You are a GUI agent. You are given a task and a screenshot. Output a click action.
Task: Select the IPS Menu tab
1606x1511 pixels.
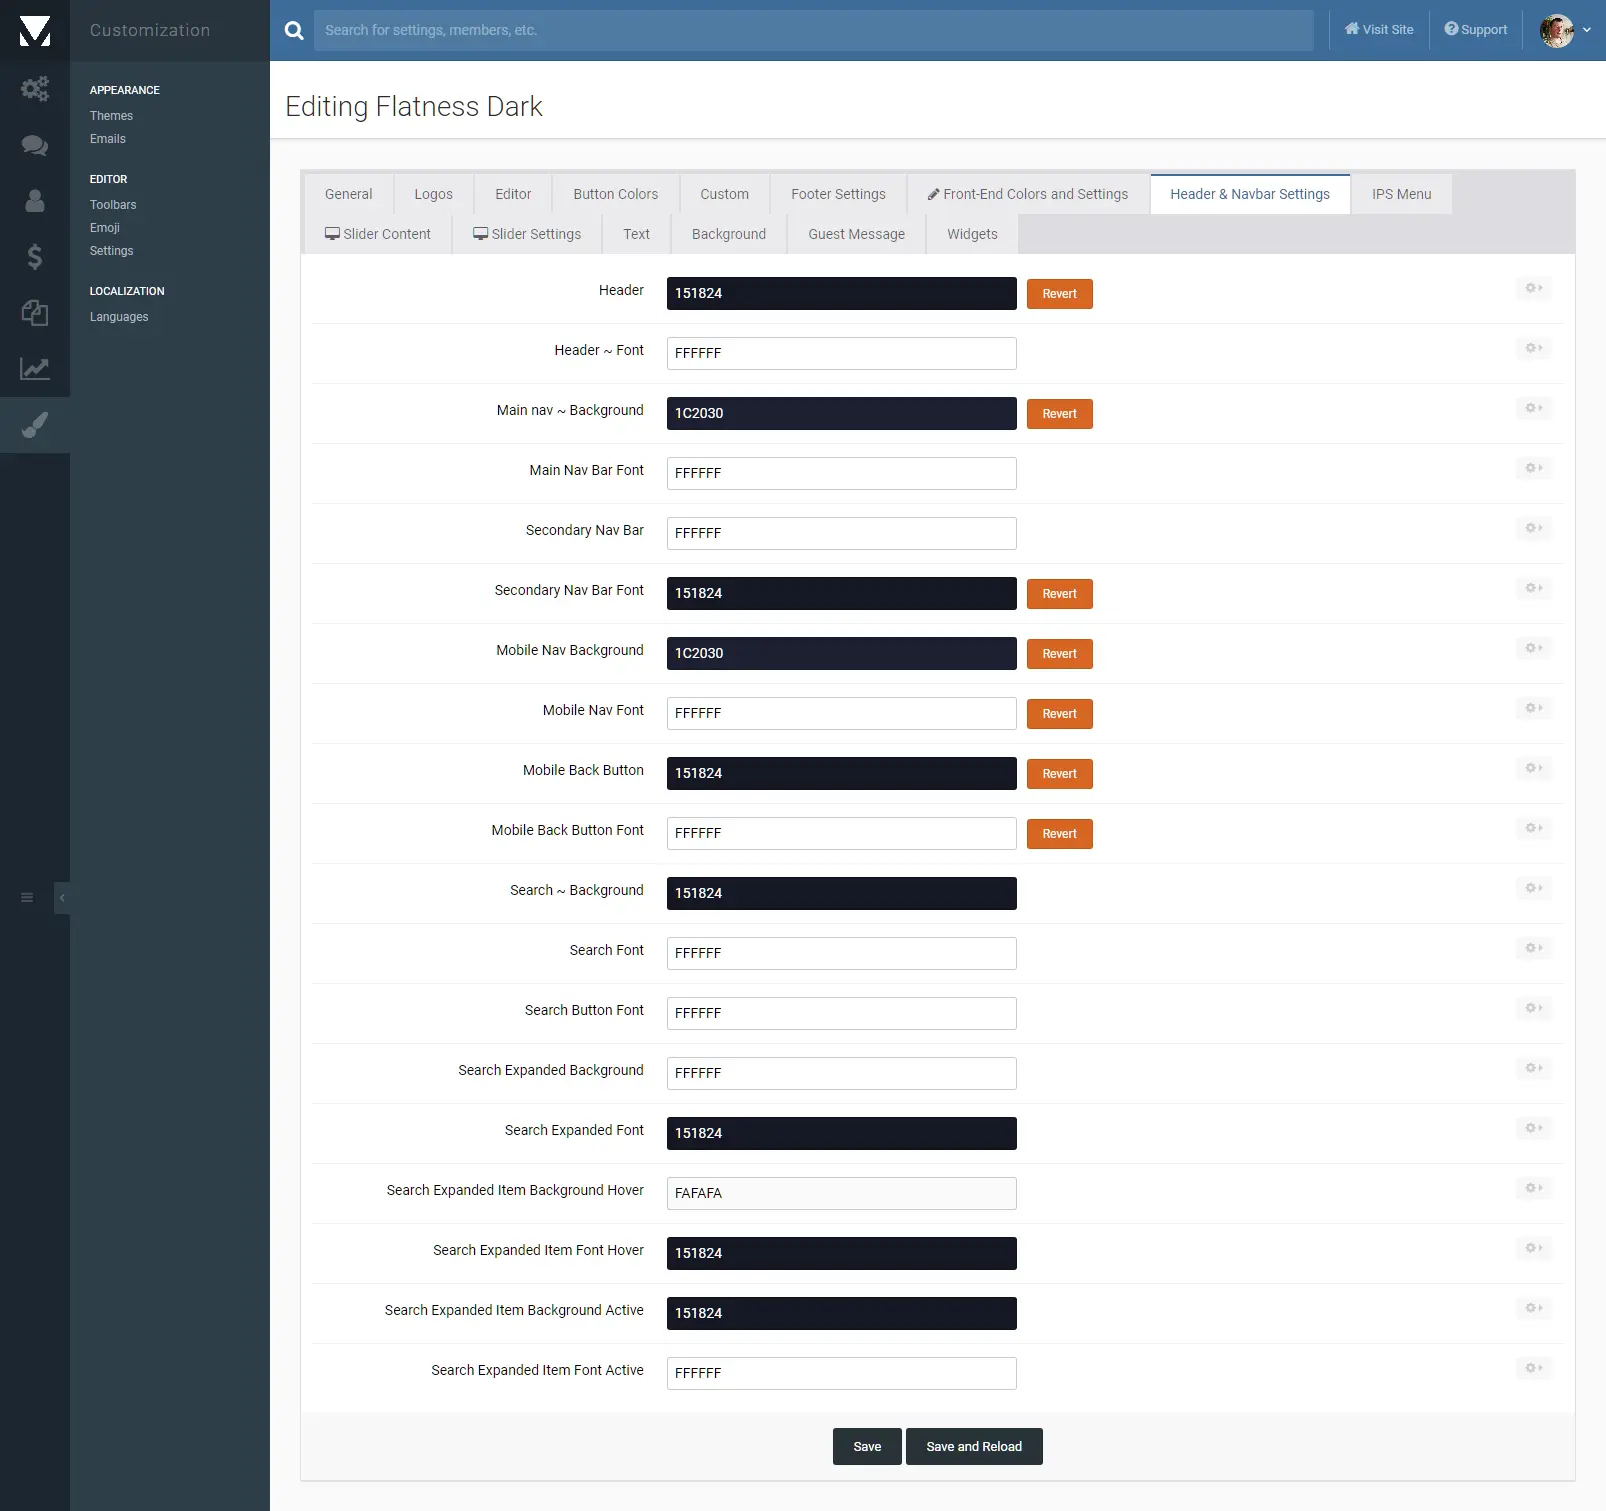click(x=1401, y=194)
